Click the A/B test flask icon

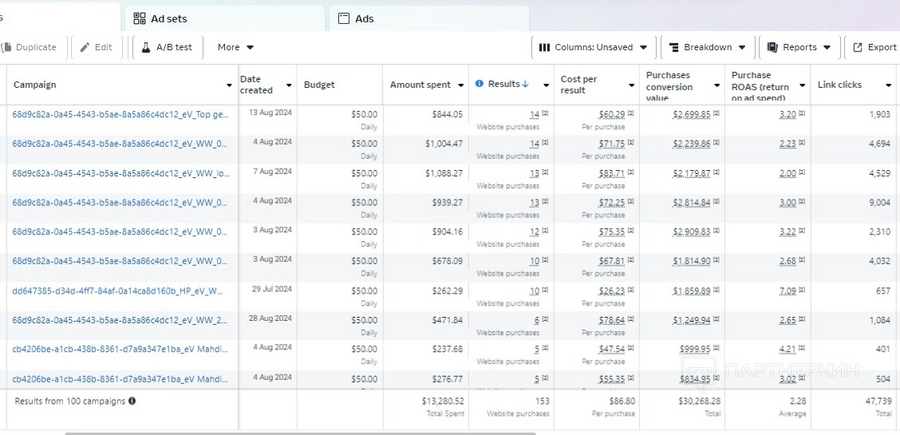146,47
